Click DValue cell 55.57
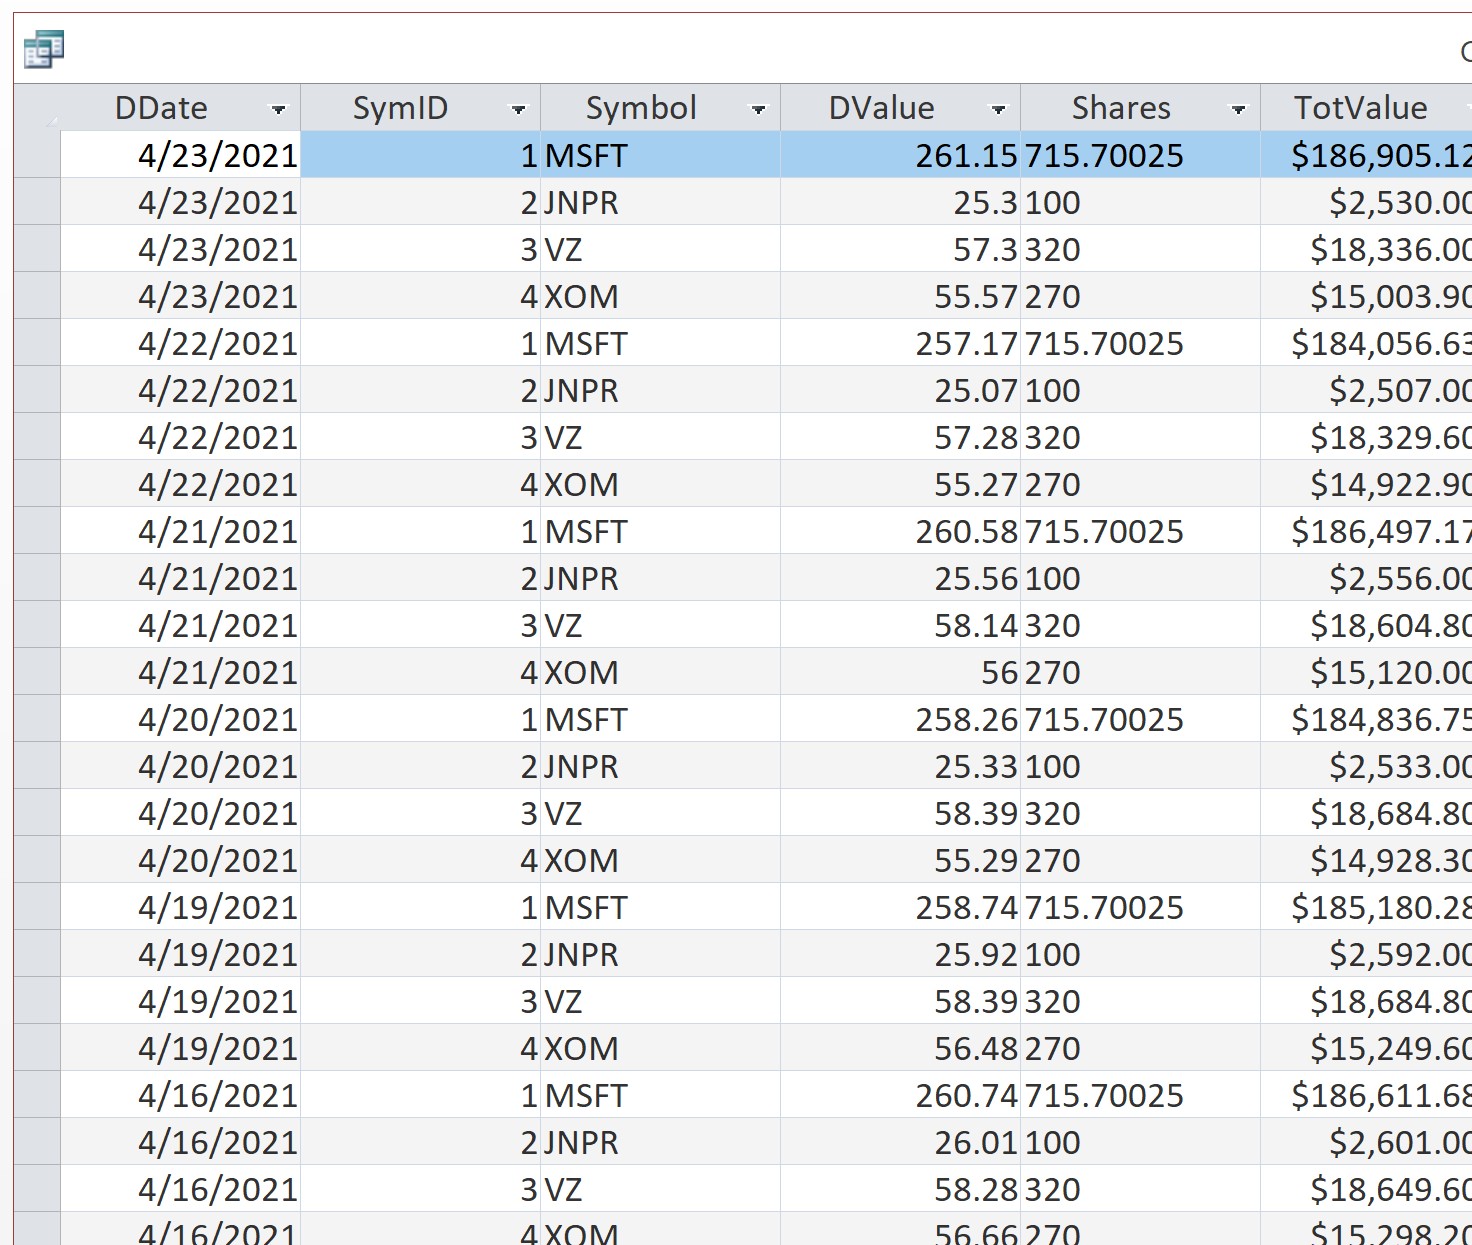The height and width of the screenshot is (1245, 1472). tap(900, 296)
